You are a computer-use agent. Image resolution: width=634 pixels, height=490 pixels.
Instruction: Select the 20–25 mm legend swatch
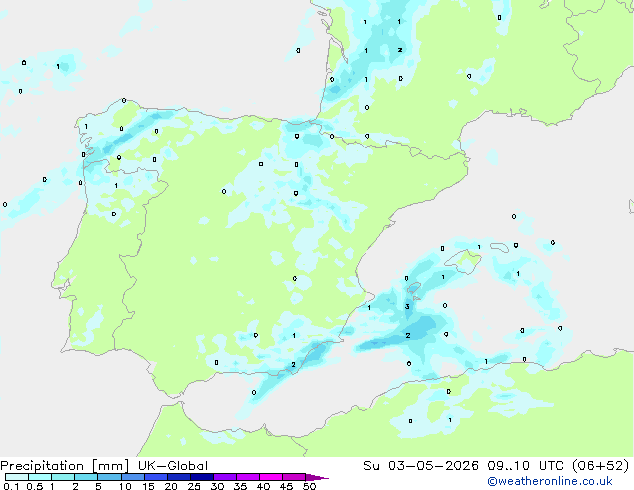tap(179, 477)
